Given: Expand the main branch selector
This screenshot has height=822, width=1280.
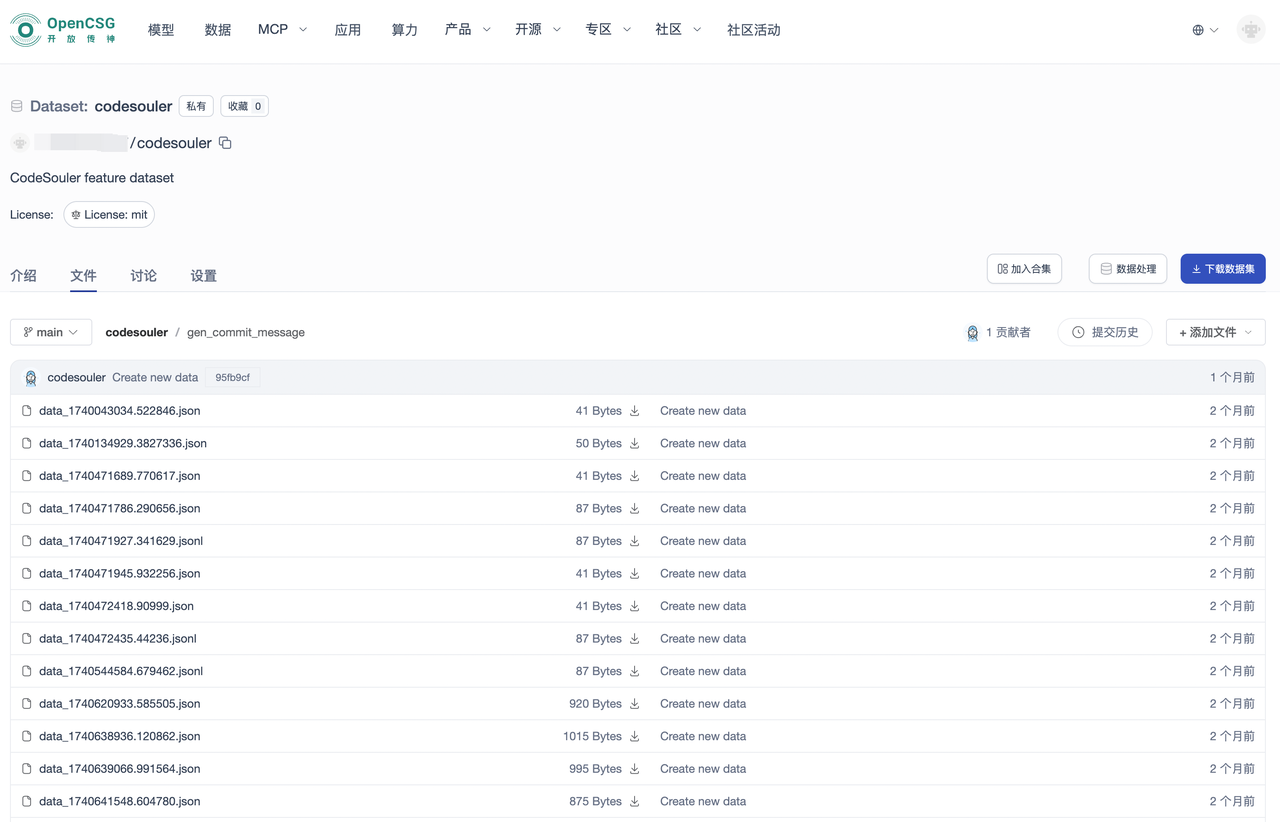Looking at the screenshot, I should (x=51, y=332).
